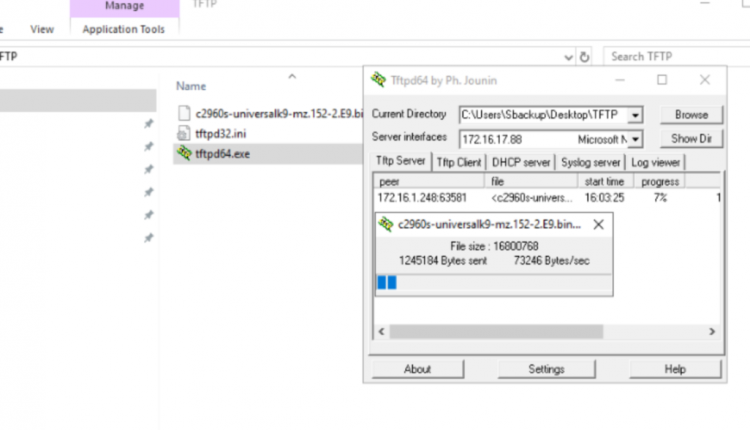Click the Browse button
The width and height of the screenshot is (750, 430).
pyautogui.click(x=691, y=115)
